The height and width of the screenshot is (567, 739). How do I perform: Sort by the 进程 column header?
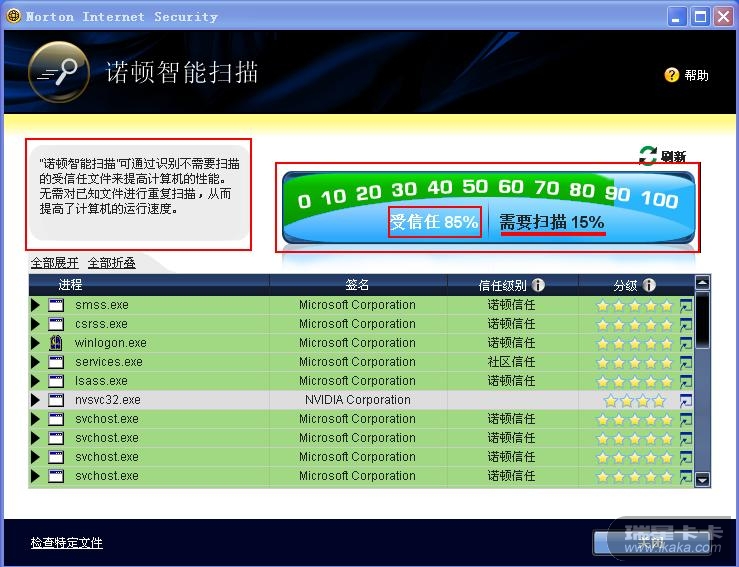click(149, 285)
